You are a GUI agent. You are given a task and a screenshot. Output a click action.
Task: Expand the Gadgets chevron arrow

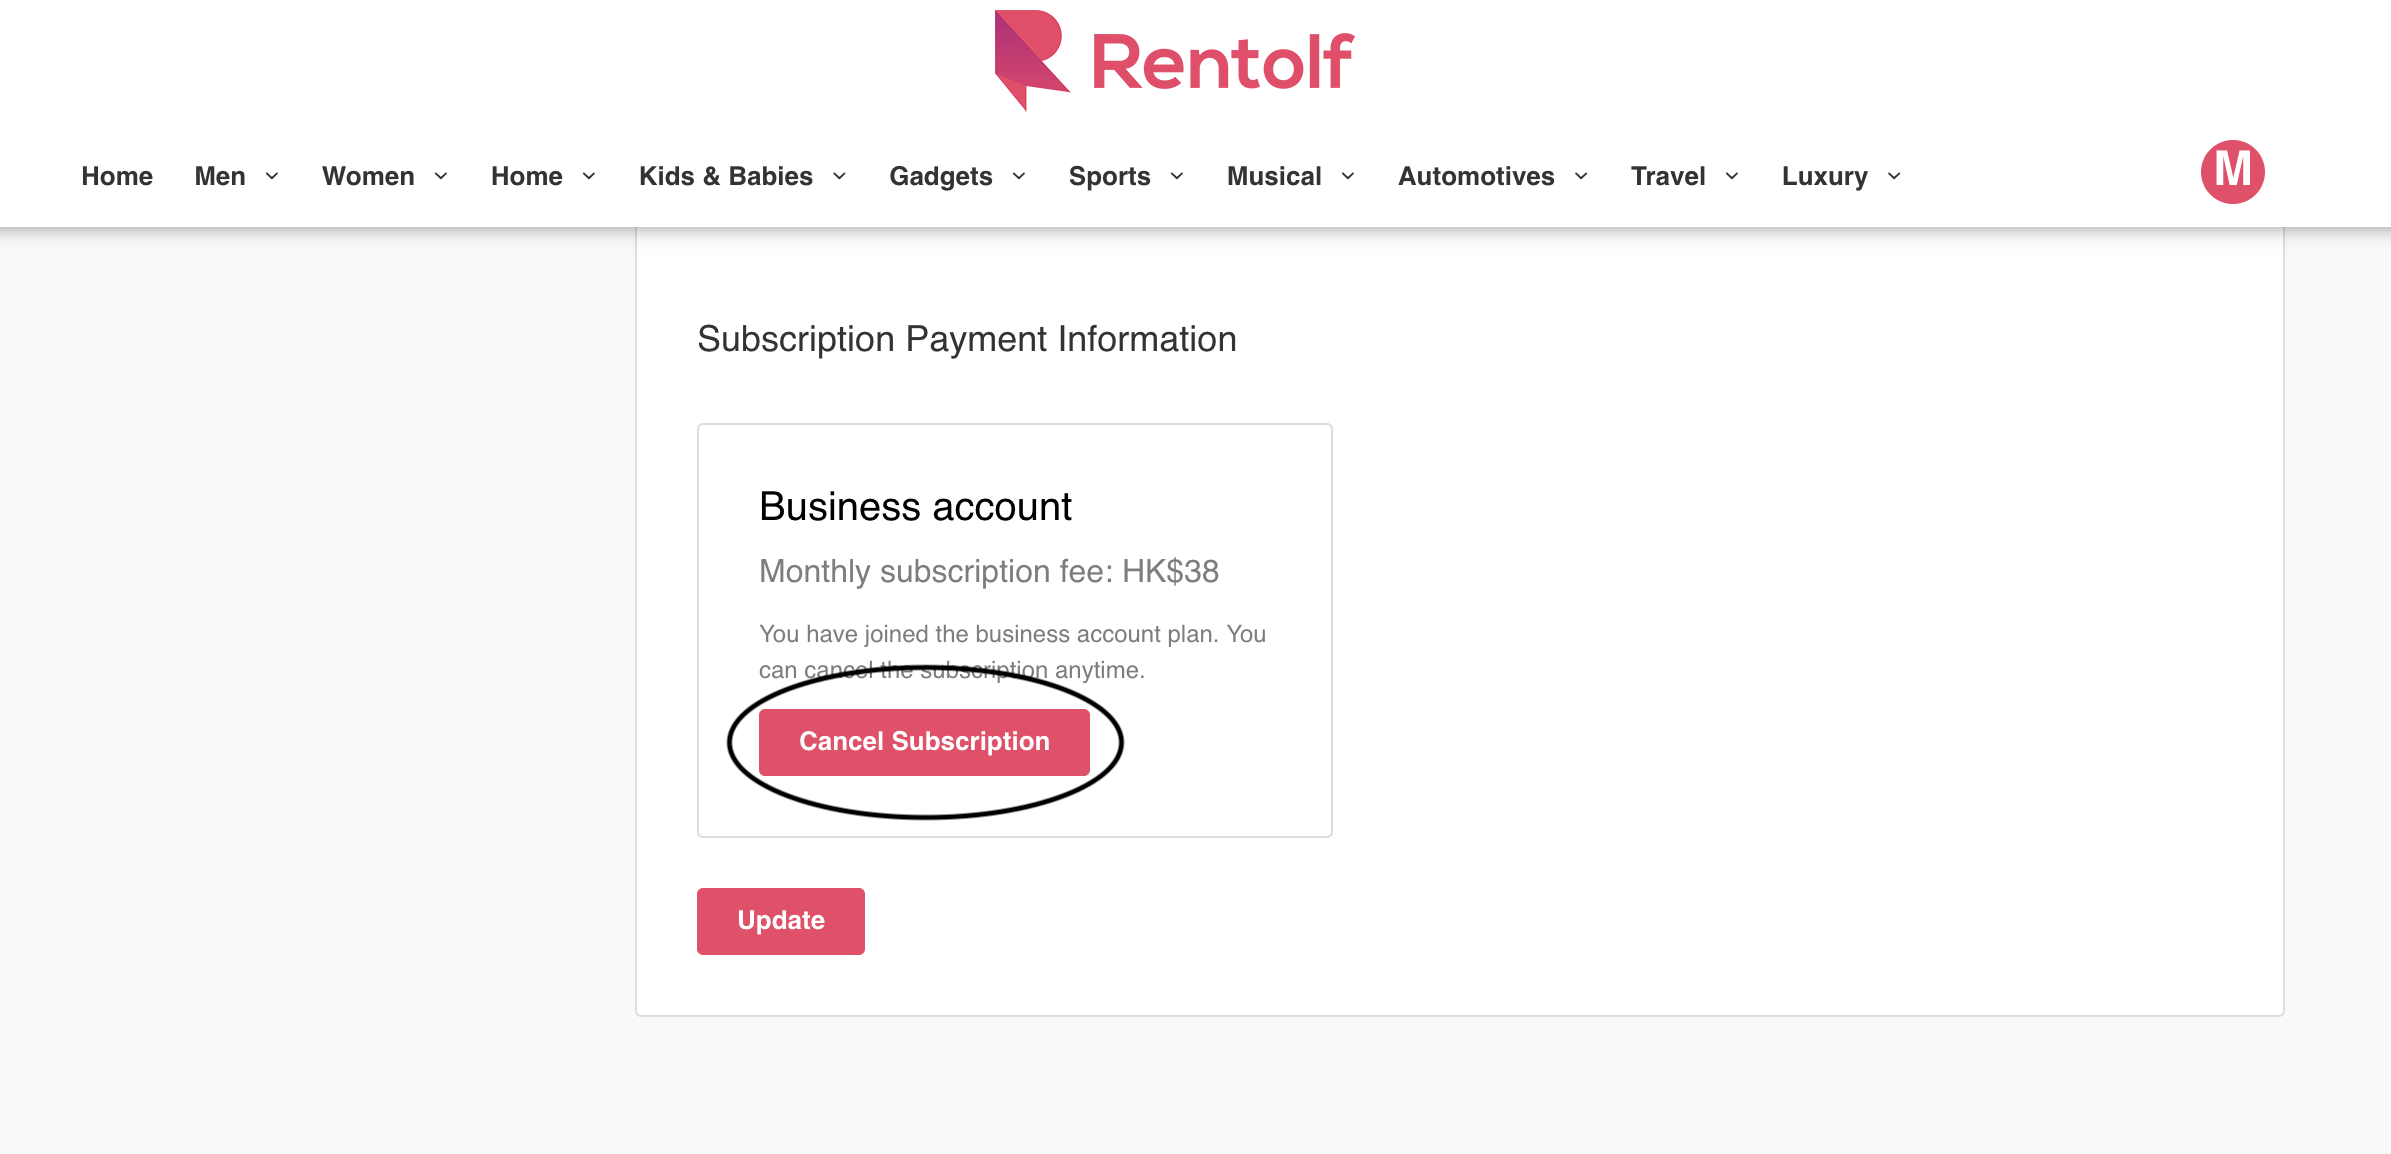[x=1019, y=176]
